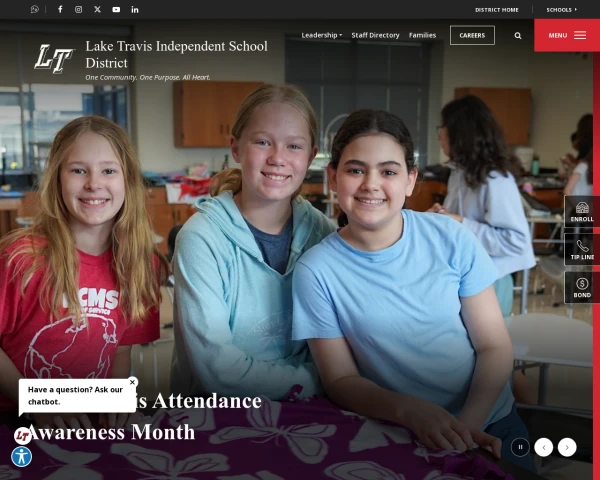The height and width of the screenshot is (480, 600).
Task: Open site search magnifier icon
Action: [x=518, y=35]
